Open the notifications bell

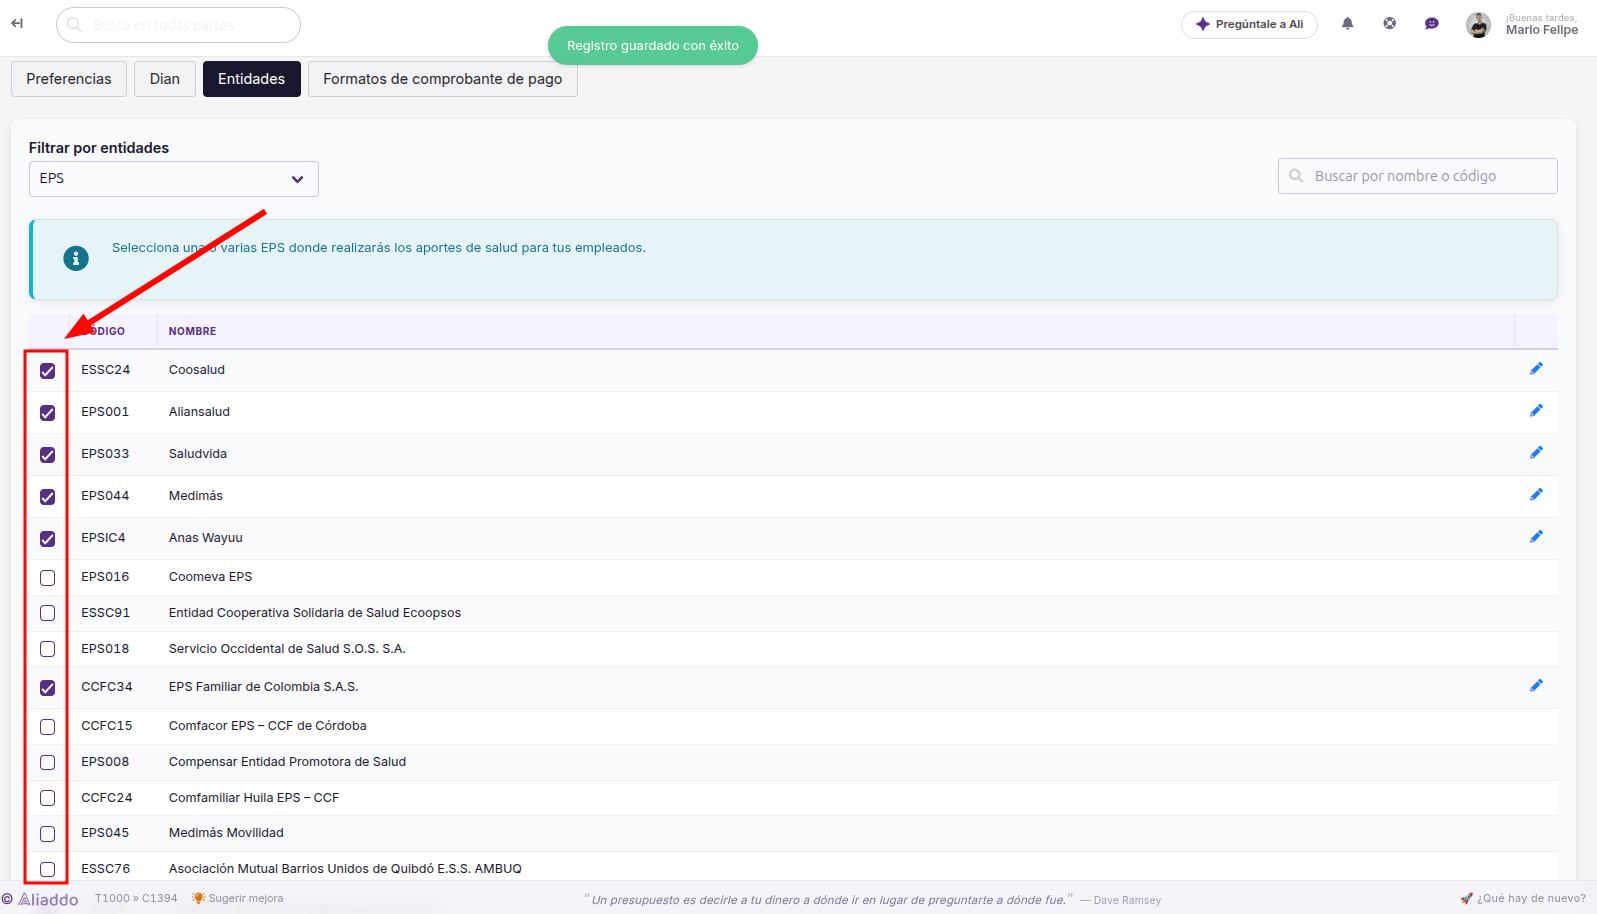1348,24
